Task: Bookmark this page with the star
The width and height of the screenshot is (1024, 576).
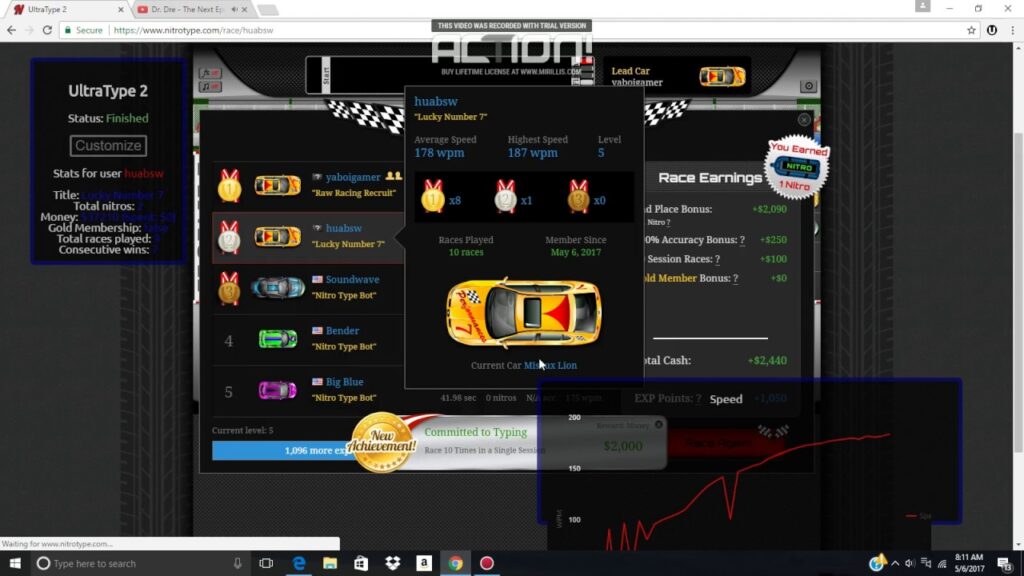Action: click(971, 30)
